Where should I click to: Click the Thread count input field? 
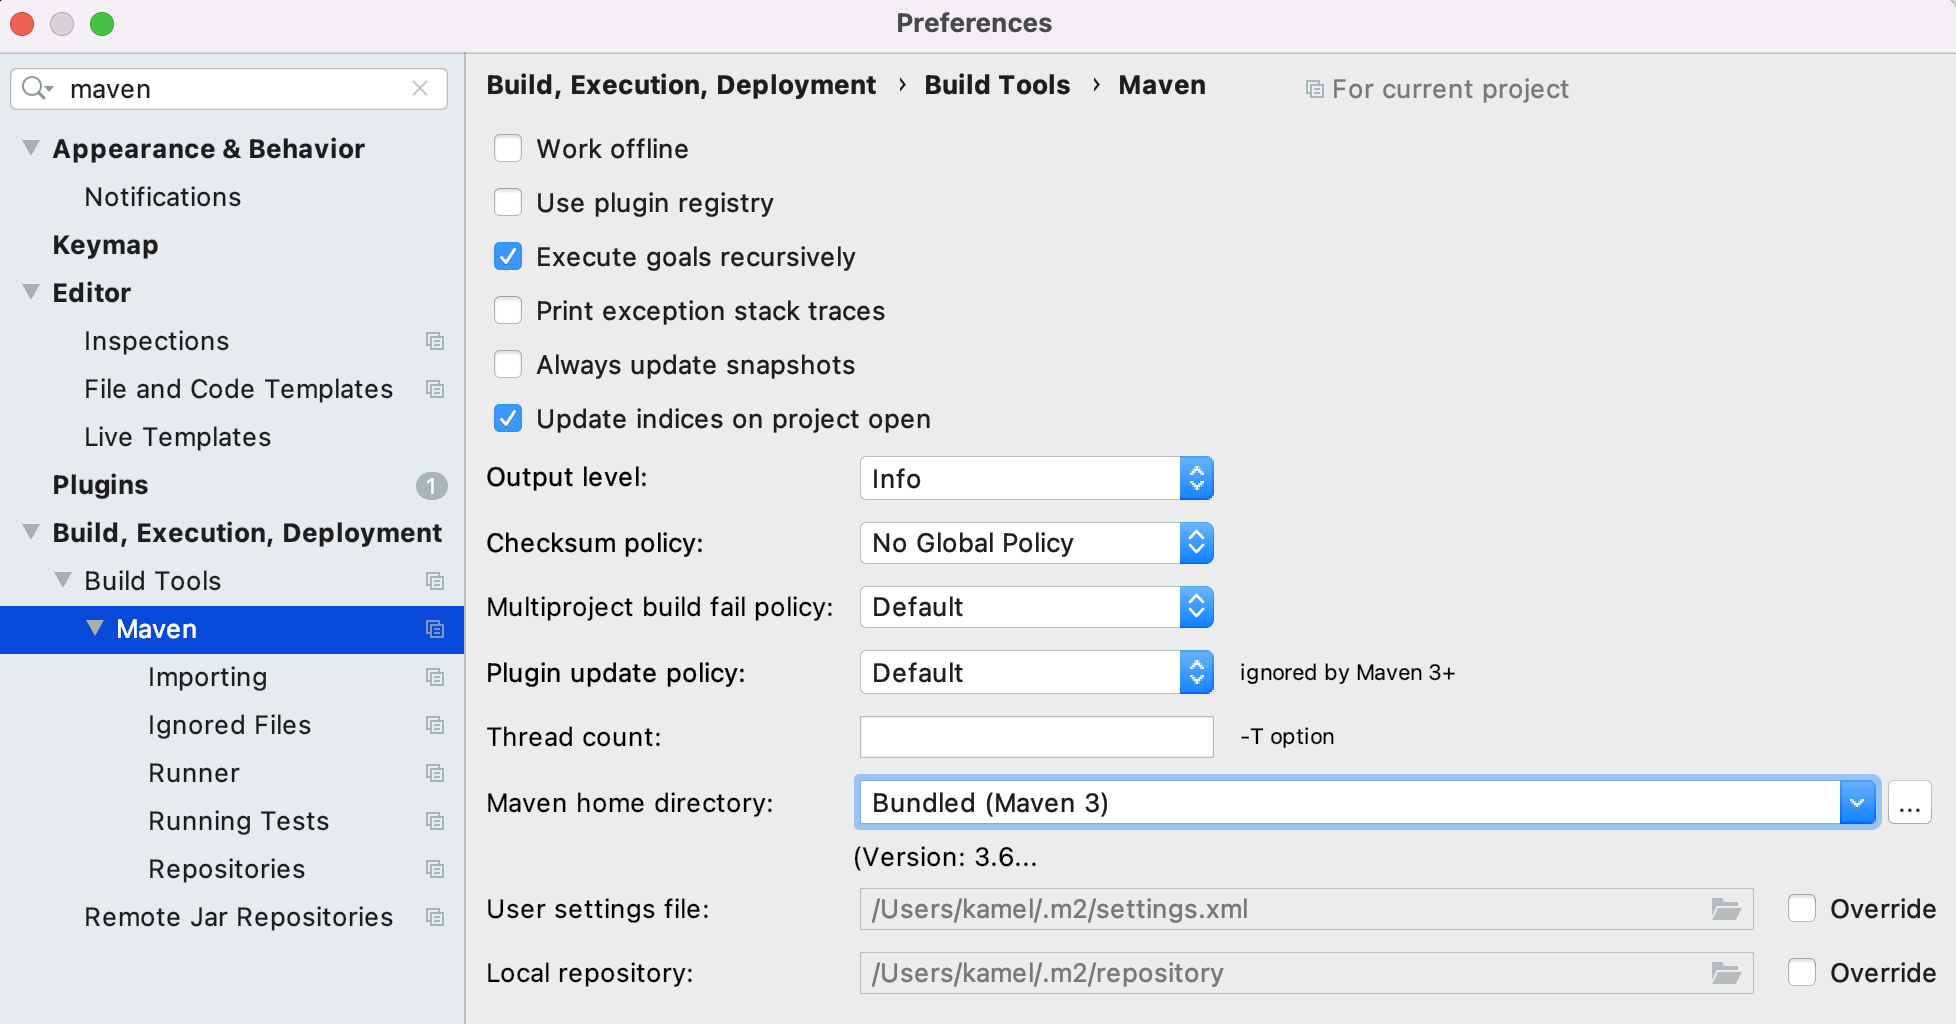pos(1037,737)
